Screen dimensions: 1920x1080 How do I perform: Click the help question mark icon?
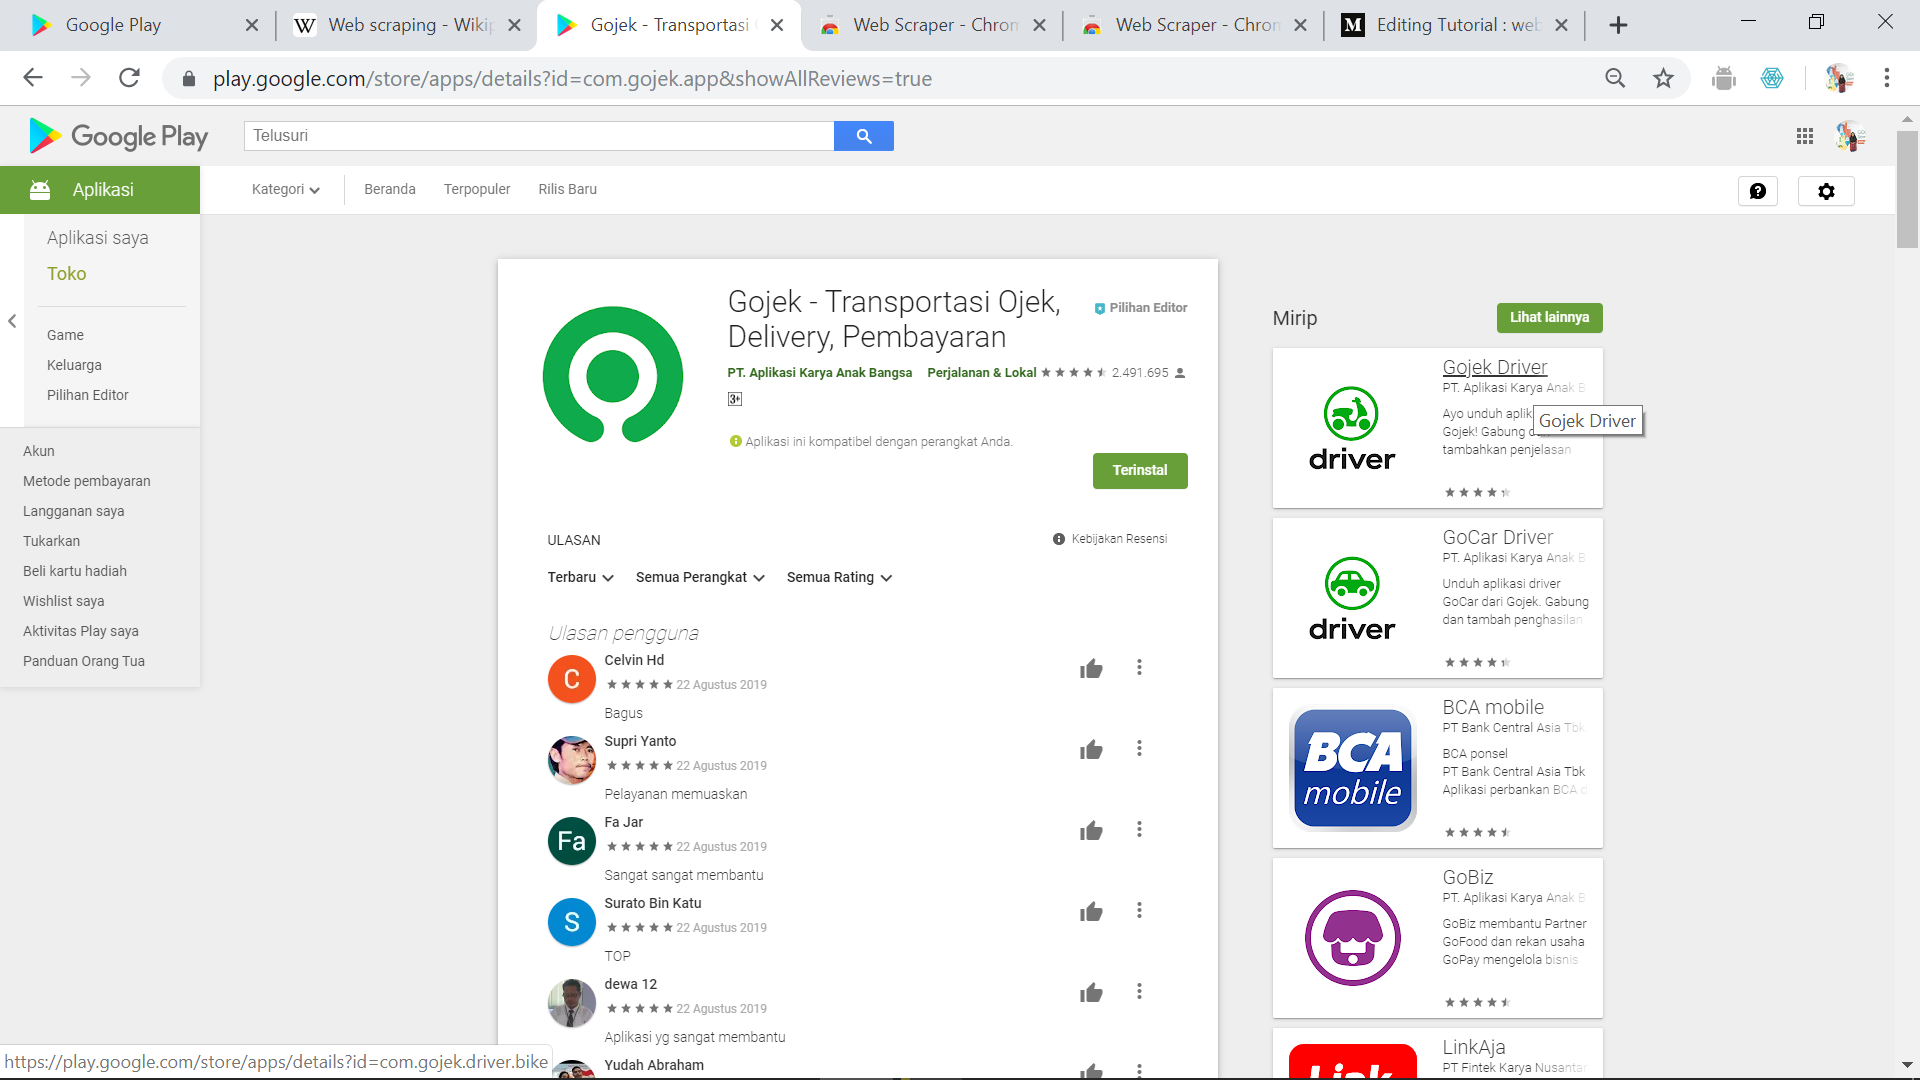point(1759,191)
